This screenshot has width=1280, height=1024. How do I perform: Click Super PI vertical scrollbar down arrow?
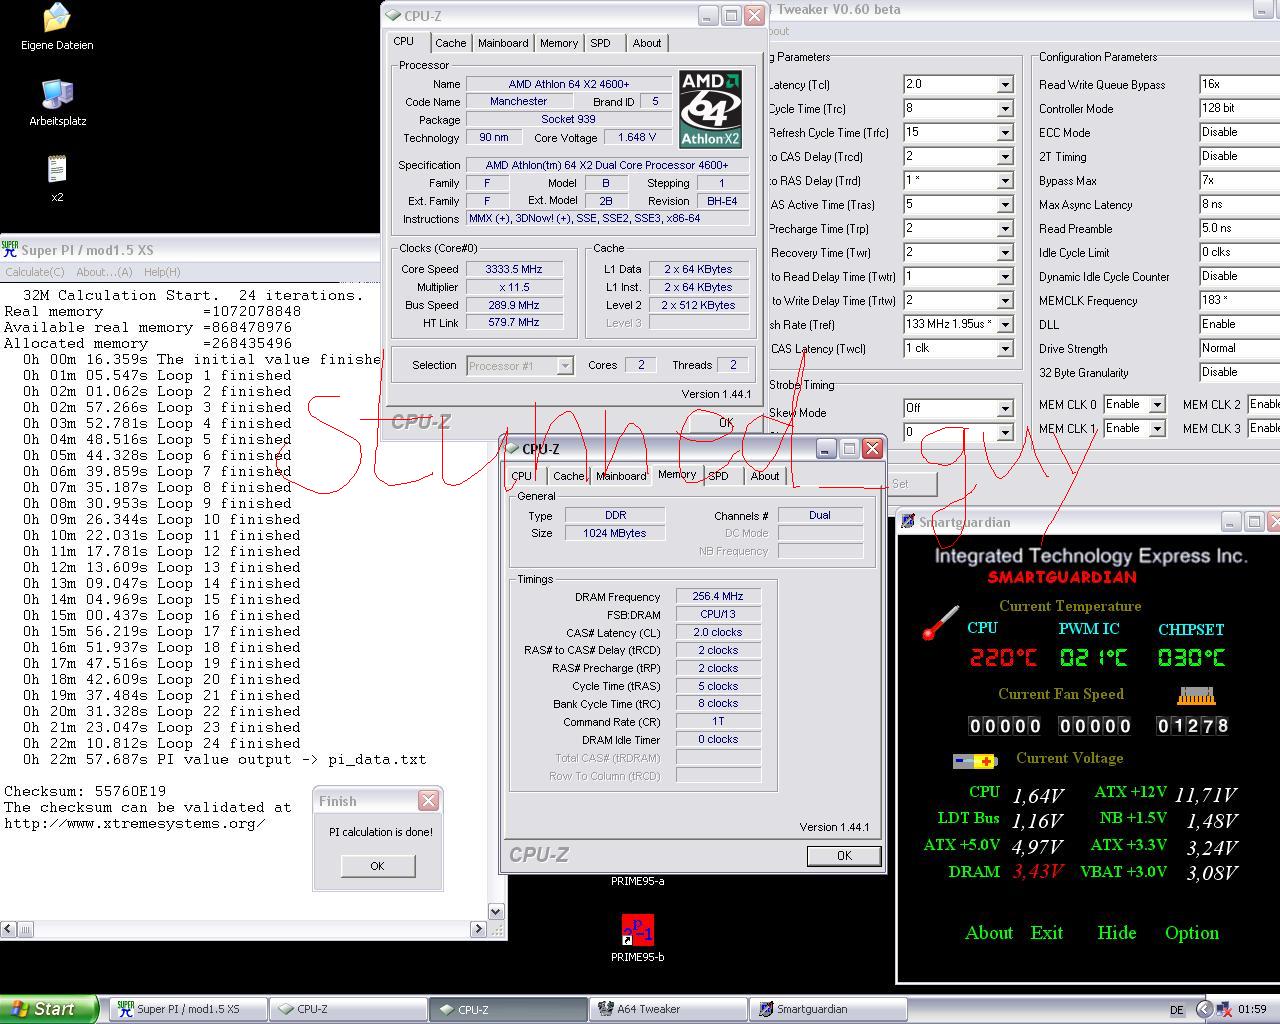495,911
